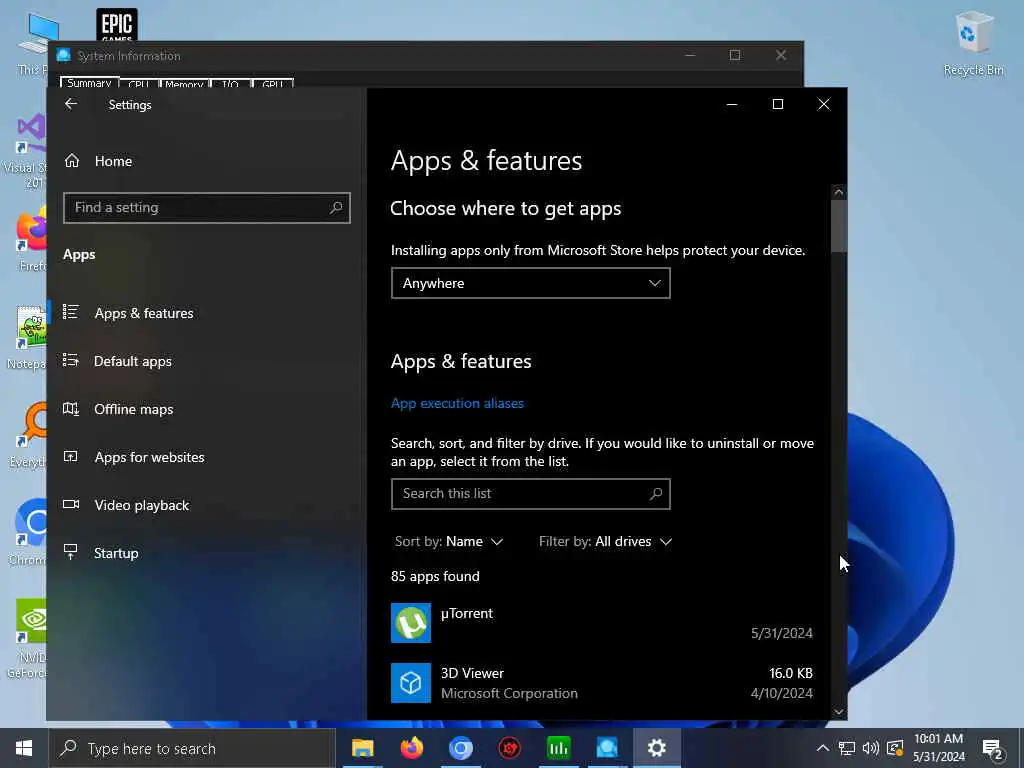Switch to Summary tab in System Information
Image resolution: width=1024 pixels, height=768 pixels.
[89, 83]
